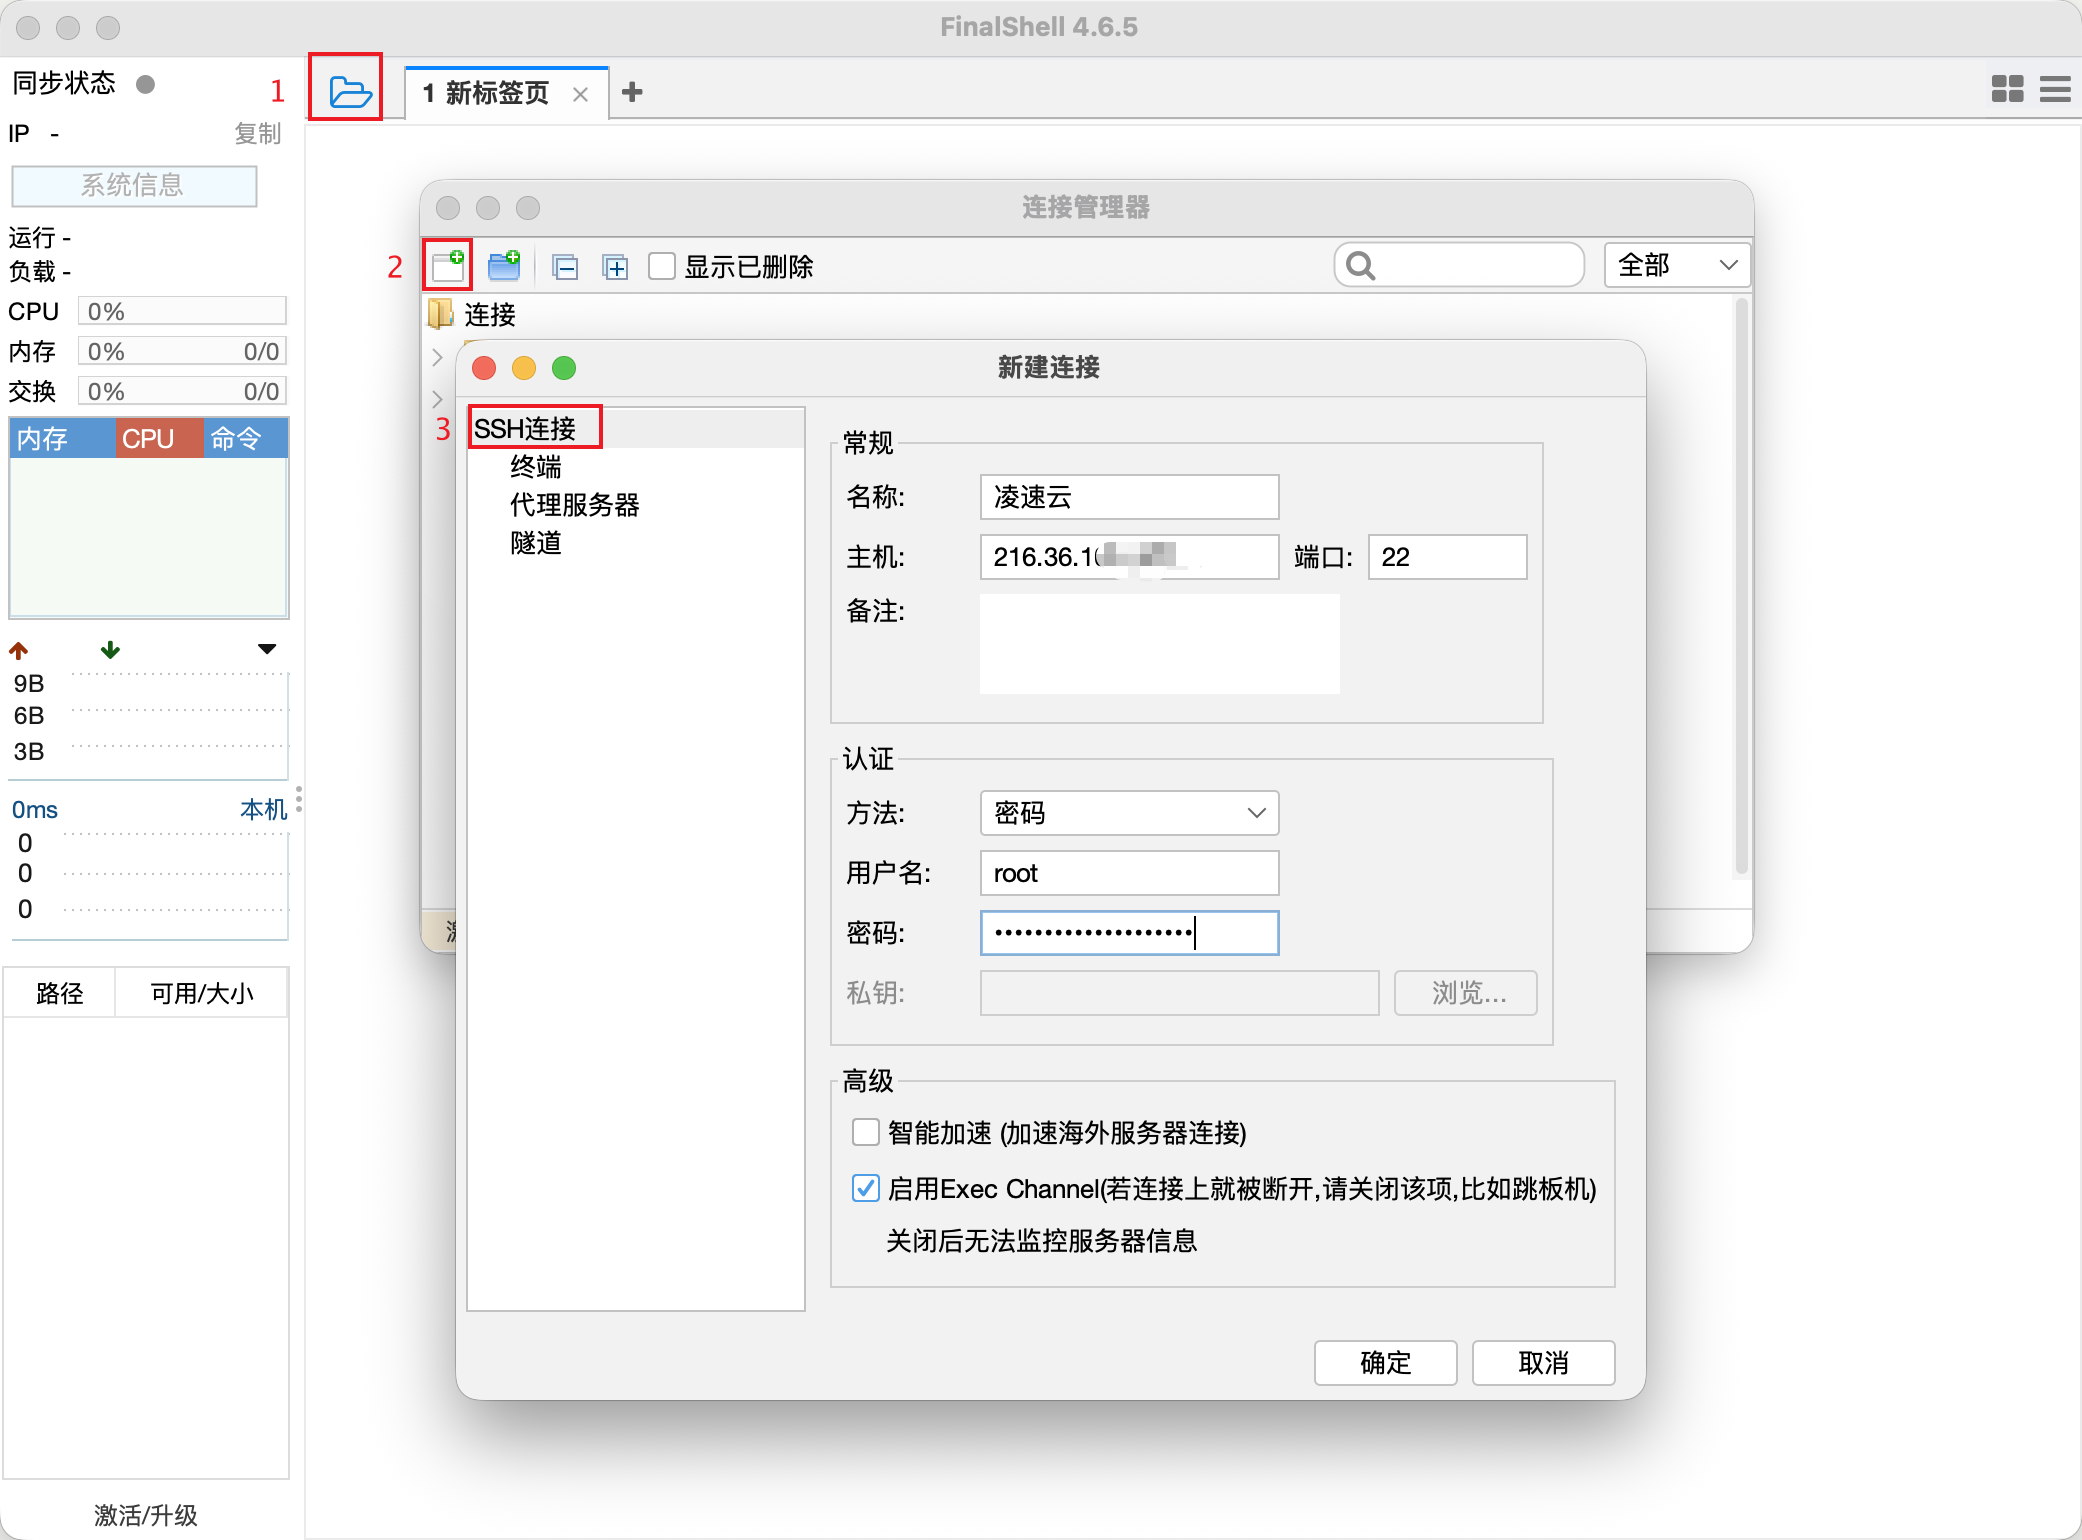Screen dimensions: 2082x1540
Task: Click the 名称 input field
Action: (x=1129, y=497)
